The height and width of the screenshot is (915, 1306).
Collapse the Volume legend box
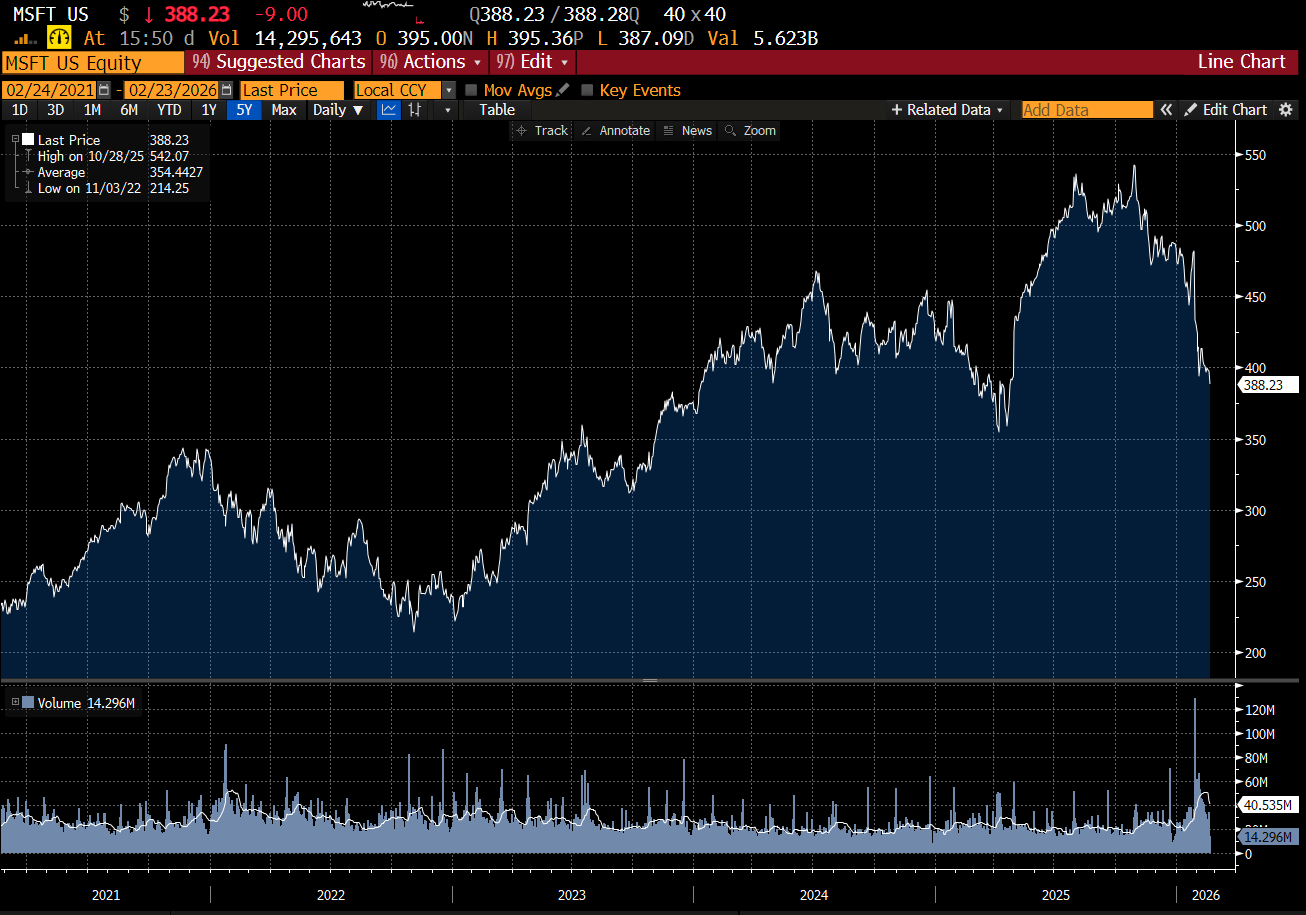[x=15, y=703]
